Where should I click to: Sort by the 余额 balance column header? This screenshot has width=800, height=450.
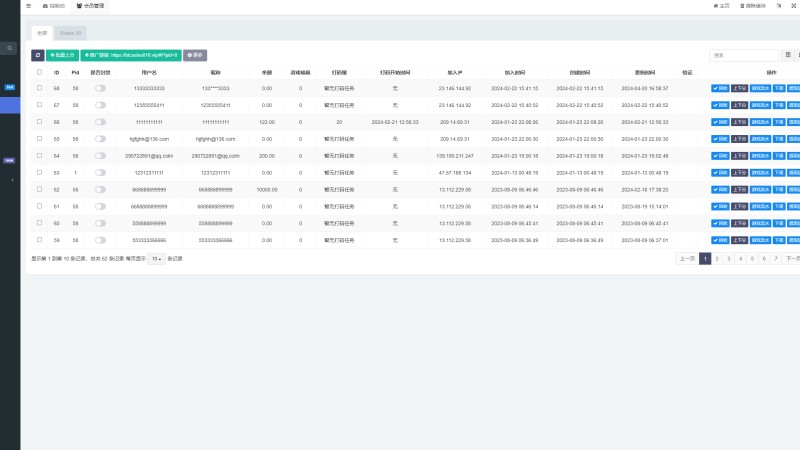click(x=267, y=72)
